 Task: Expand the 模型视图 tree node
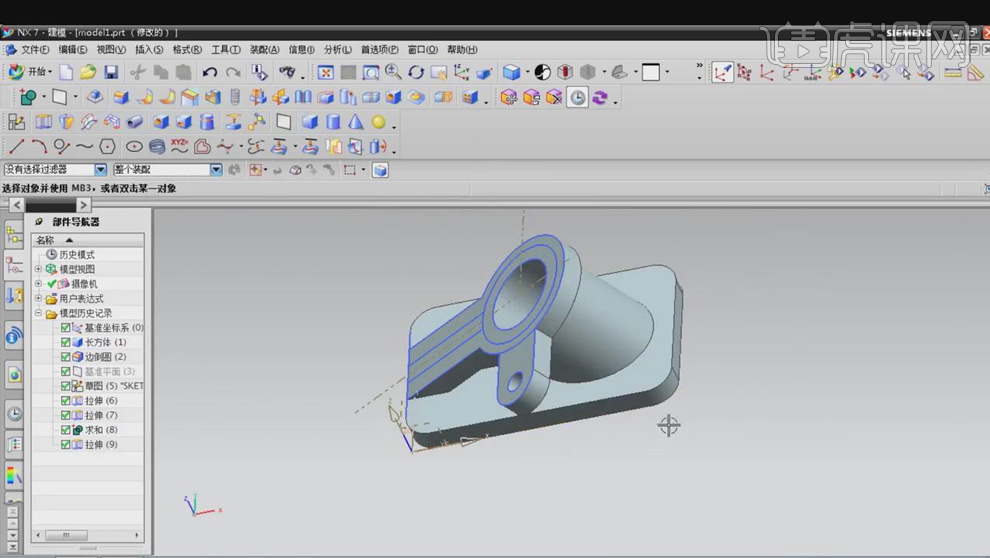click(39, 269)
